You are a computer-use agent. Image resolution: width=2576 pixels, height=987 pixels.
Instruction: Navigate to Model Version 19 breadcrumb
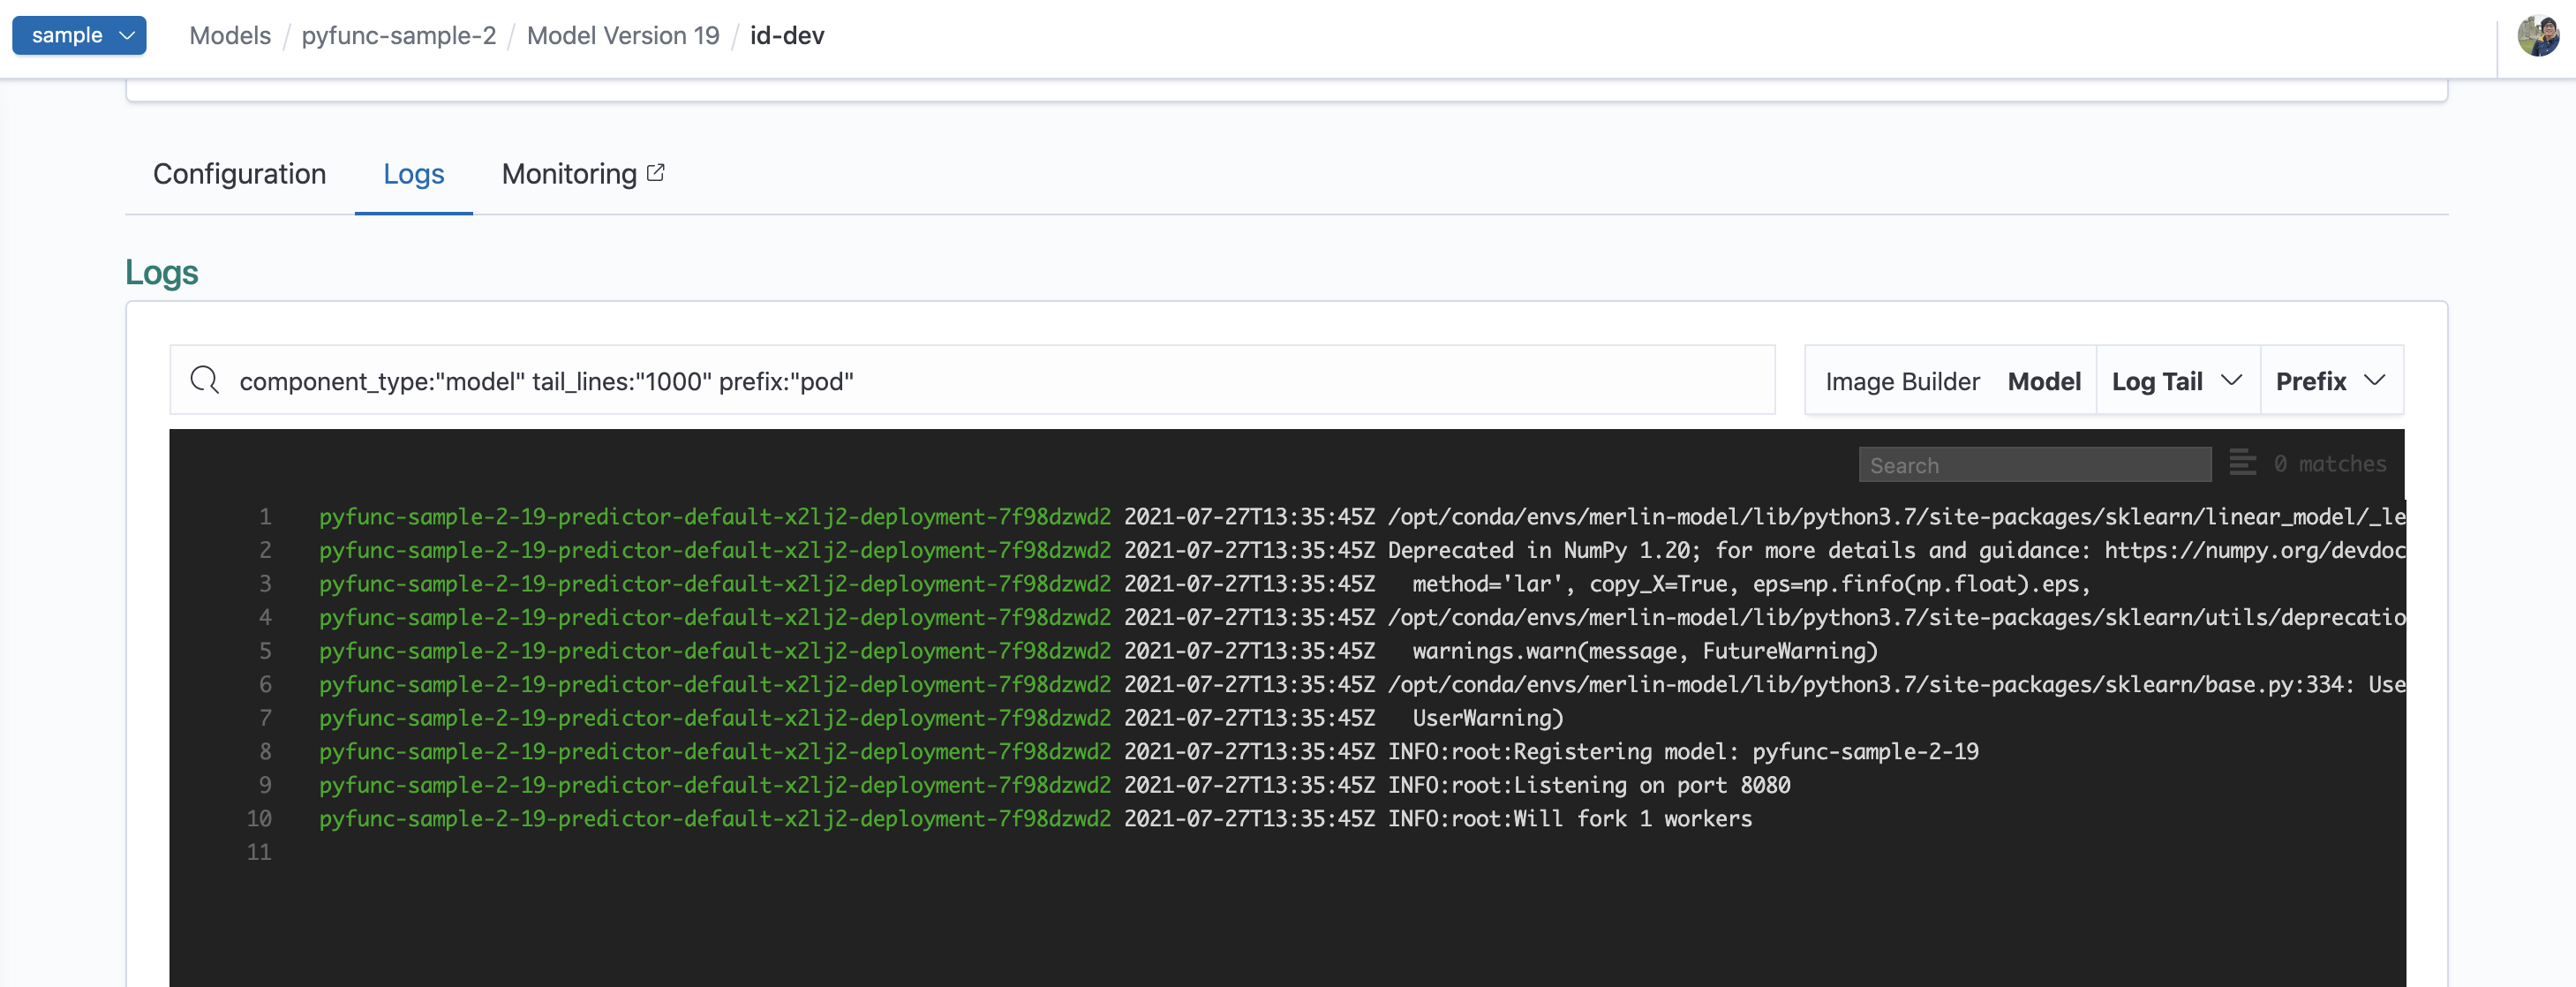pos(622,36)
